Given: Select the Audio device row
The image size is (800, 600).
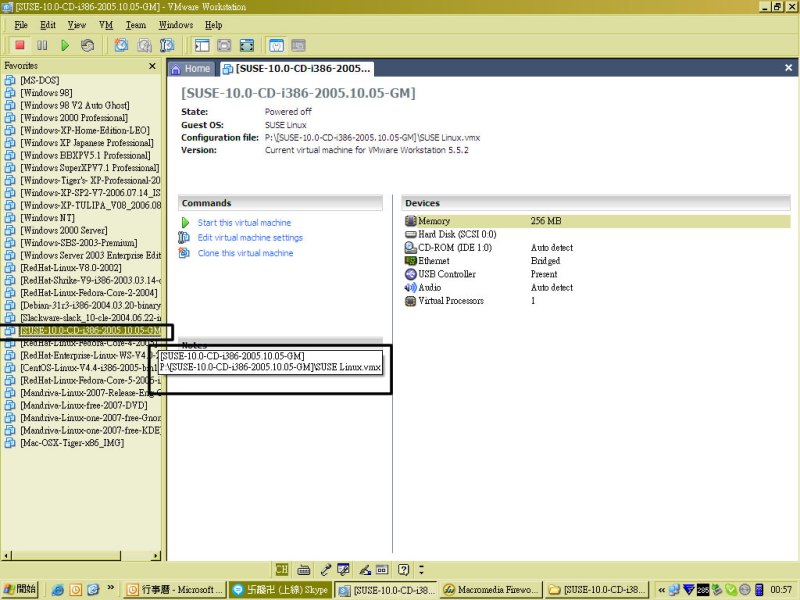Looking at the screenshot, I should (x=596, y=287).
